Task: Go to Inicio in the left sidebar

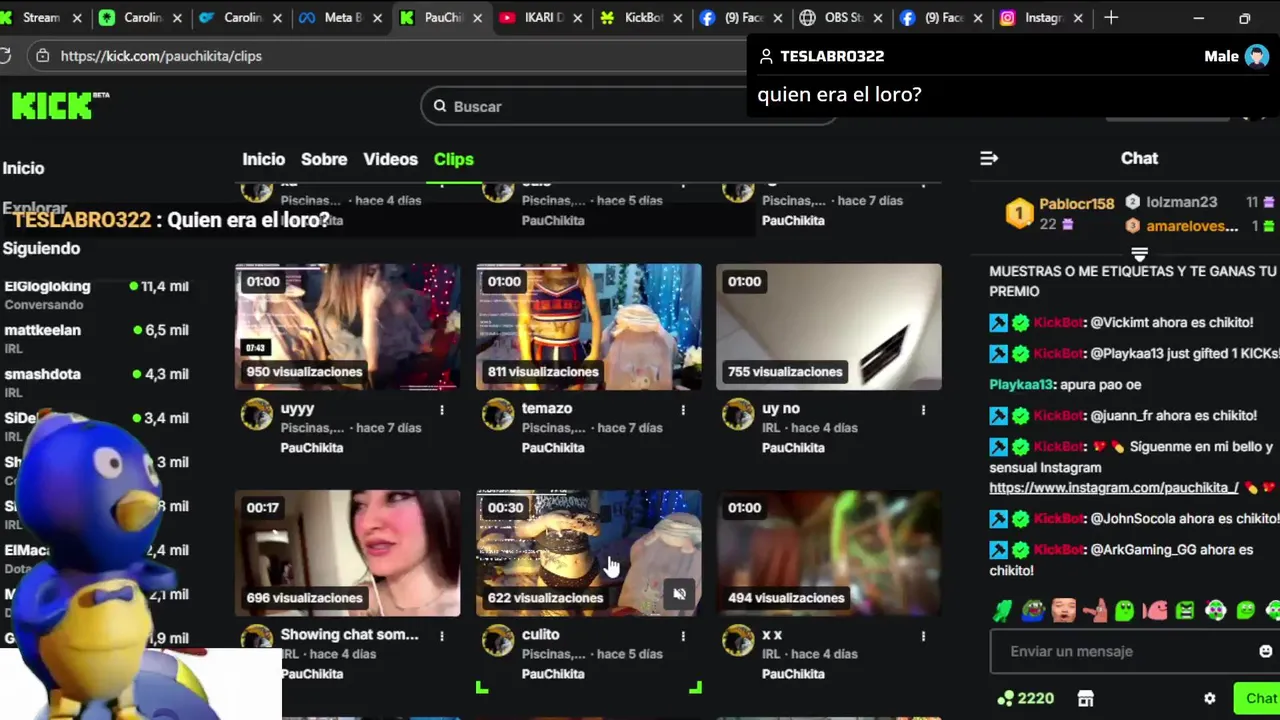Action: tap(23, 168)
